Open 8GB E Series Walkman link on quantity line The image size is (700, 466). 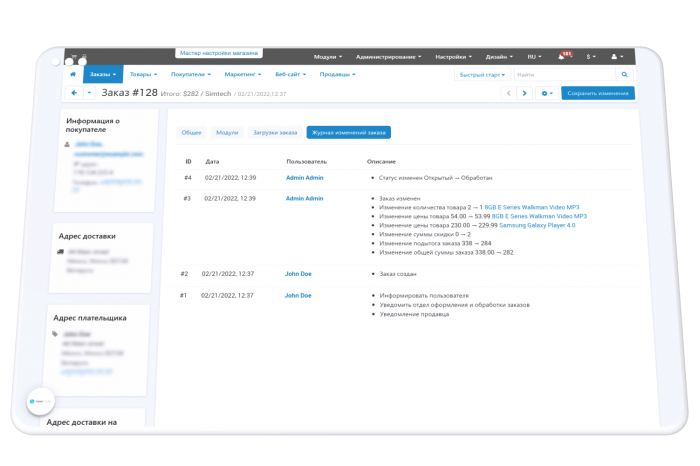pyautogui.click(x=532, y=207)
